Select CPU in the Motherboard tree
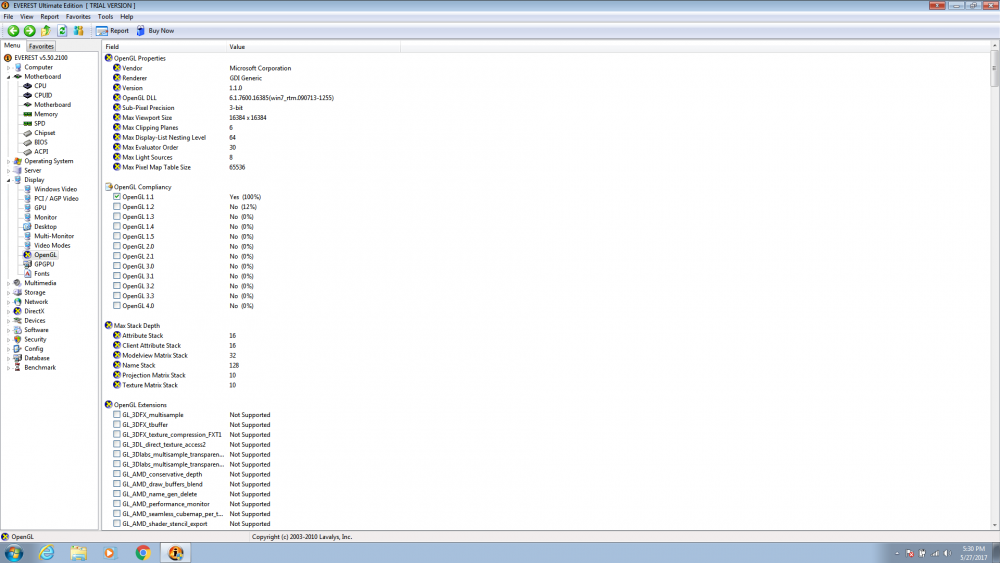1000x563 pixels. pyautogui.click(x=40, y=86)
